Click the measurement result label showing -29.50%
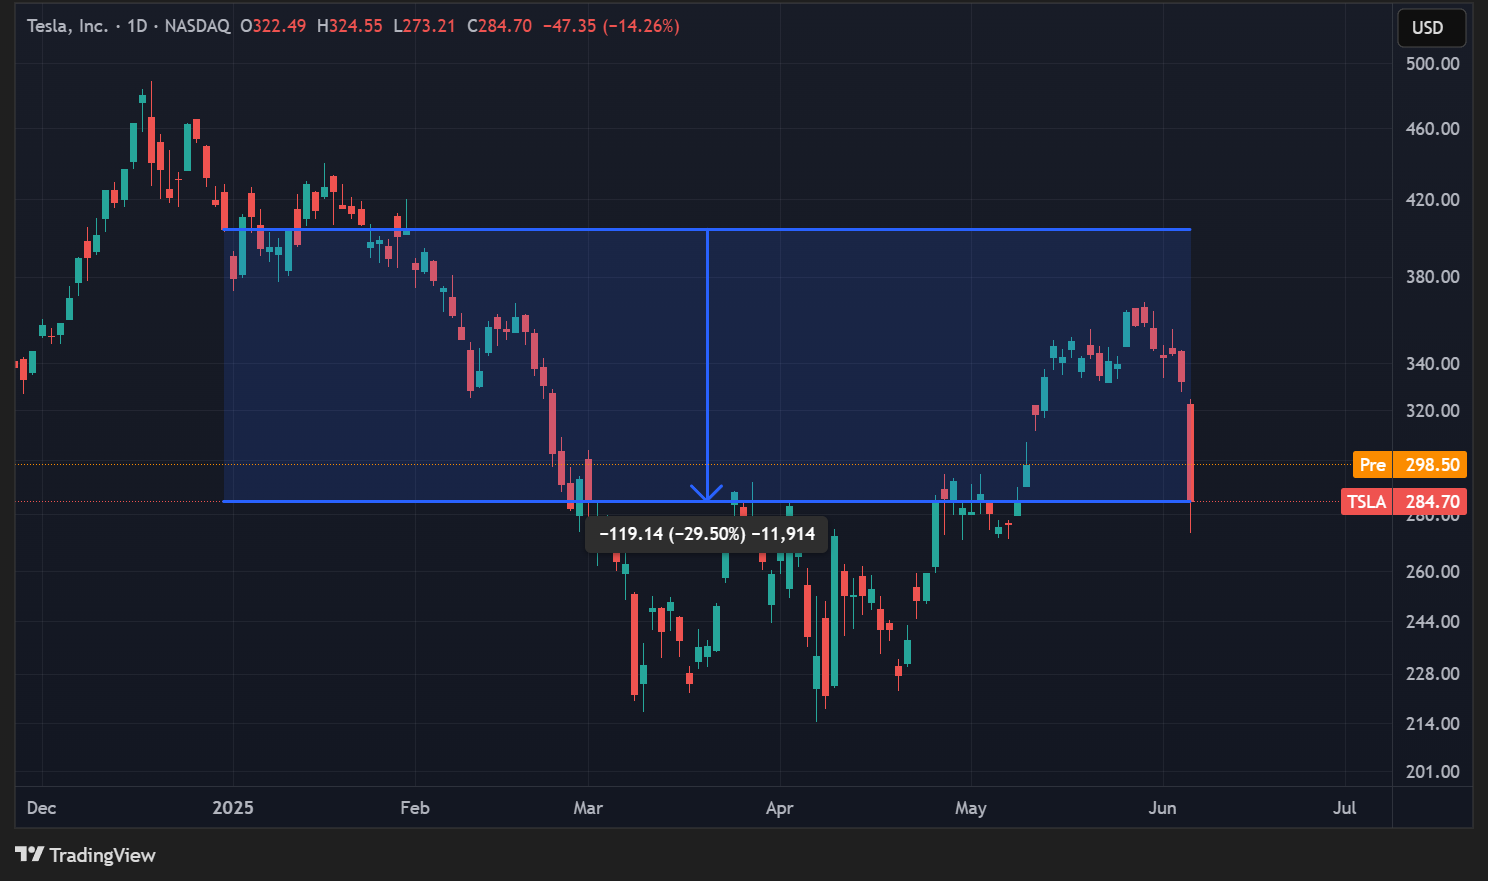The height and width of the screenshot is (881, 1488). click(704, 533)
